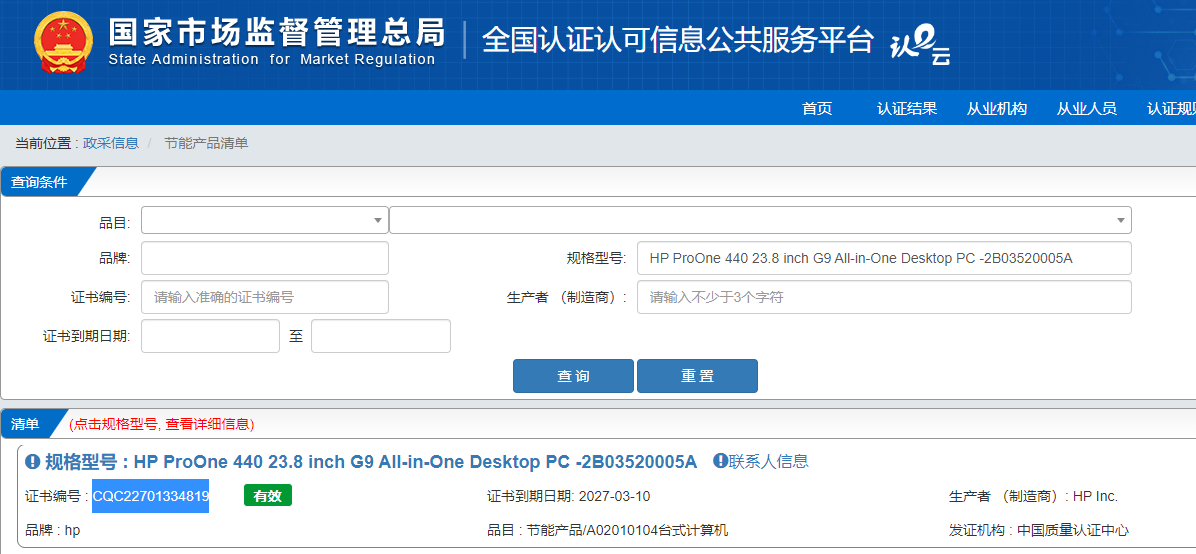The image size is (1196, 554).
Task: Click the highlighted certificate number CQC22701334819
Action: coord(151,497)
